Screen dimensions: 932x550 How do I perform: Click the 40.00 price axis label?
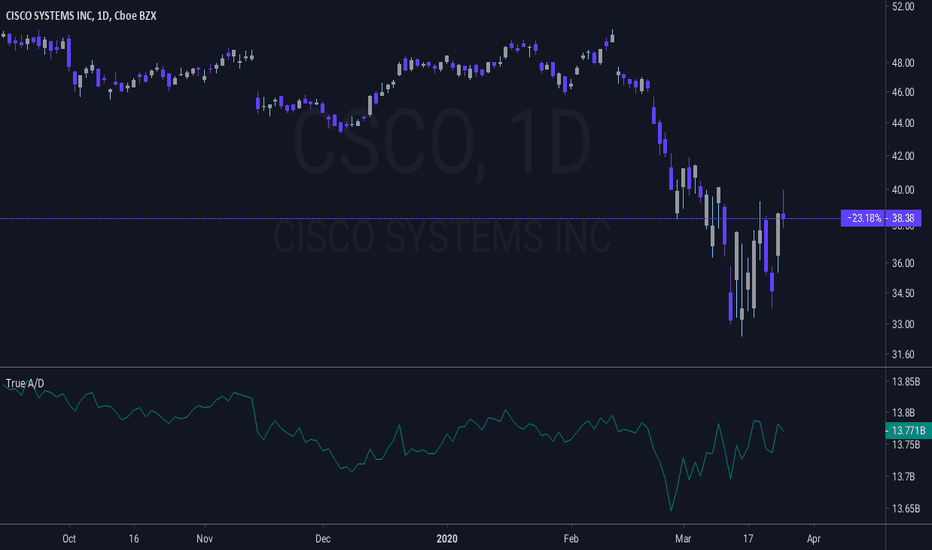(x=903, y=190)
